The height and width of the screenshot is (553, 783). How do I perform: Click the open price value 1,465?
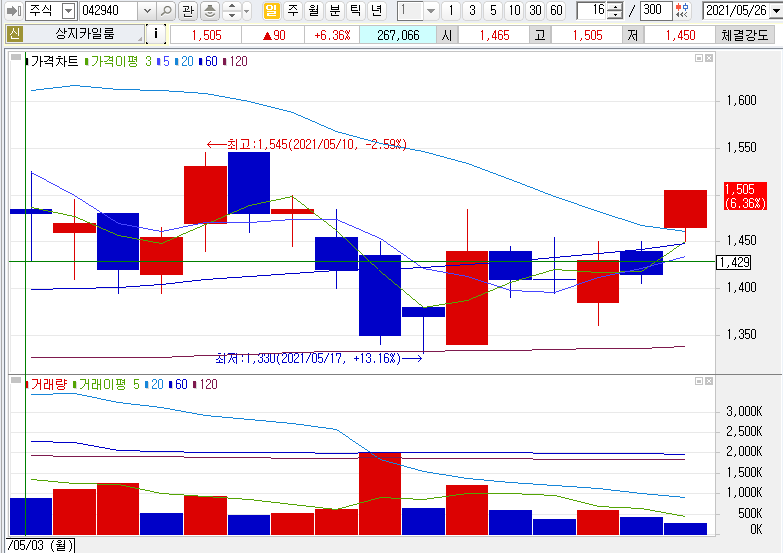[x=494, y=35]
